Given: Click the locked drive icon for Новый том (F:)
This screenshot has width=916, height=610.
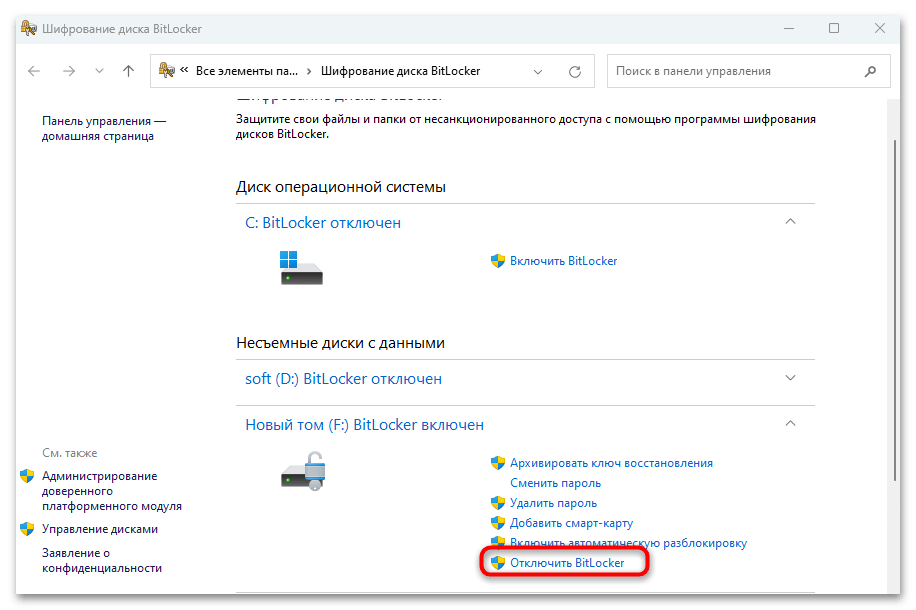Looking at the screenshot, I should pyautogui.click(x=300, y=470).
